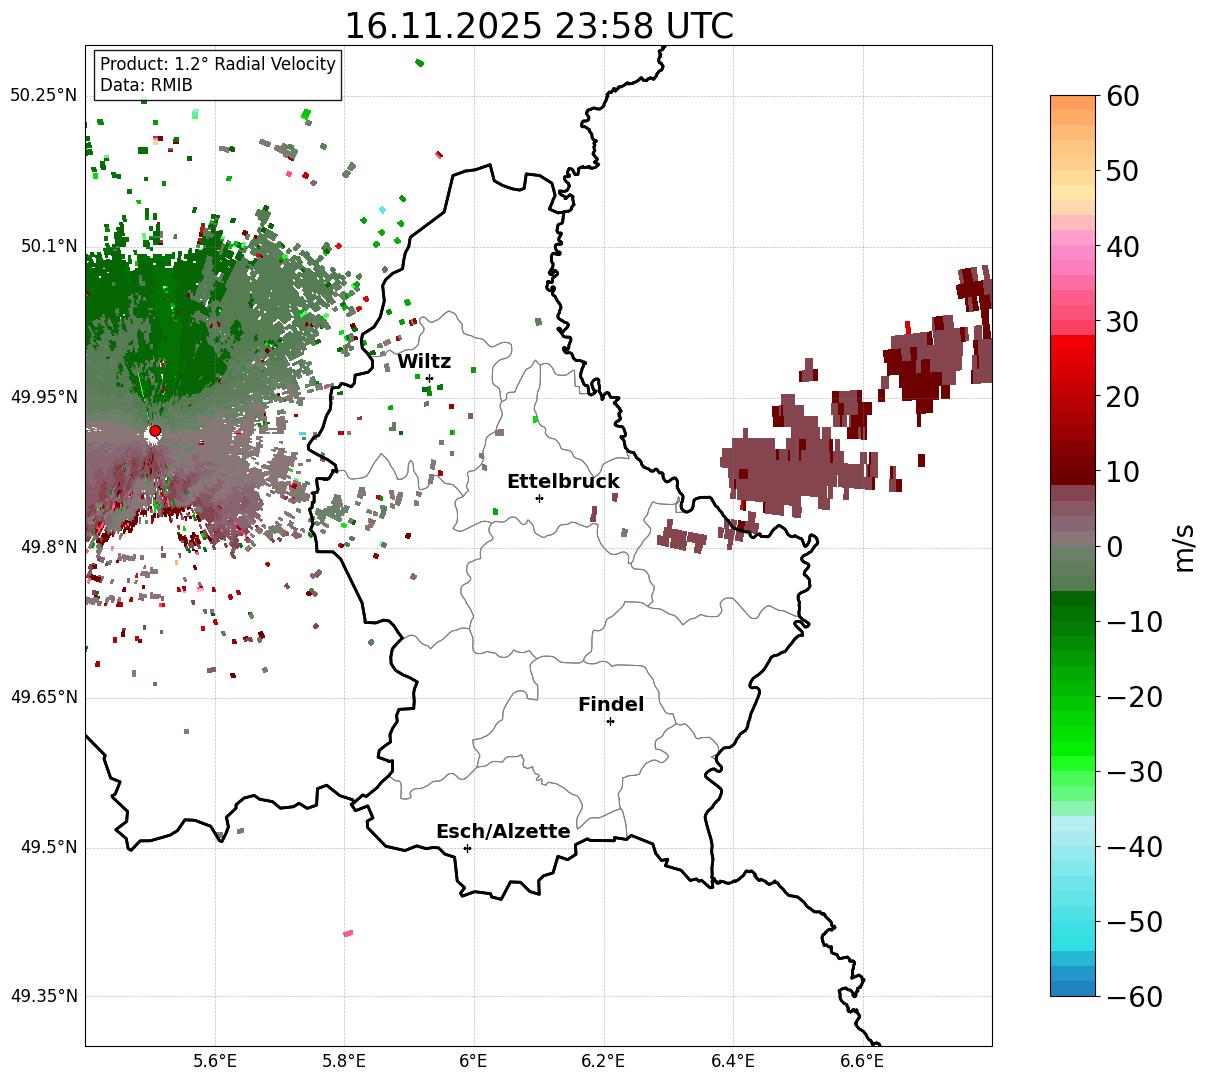Click the colorbar −50 tick label
The width and height of the screenshot is (1207, 1081).
(1133, 922)
